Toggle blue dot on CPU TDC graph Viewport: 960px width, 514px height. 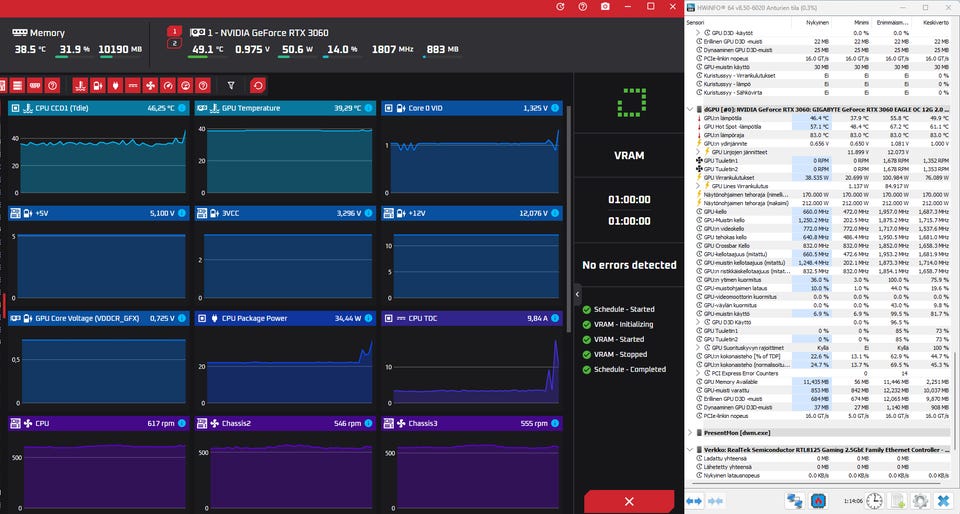pyautogui.click(x=555, y=318)
